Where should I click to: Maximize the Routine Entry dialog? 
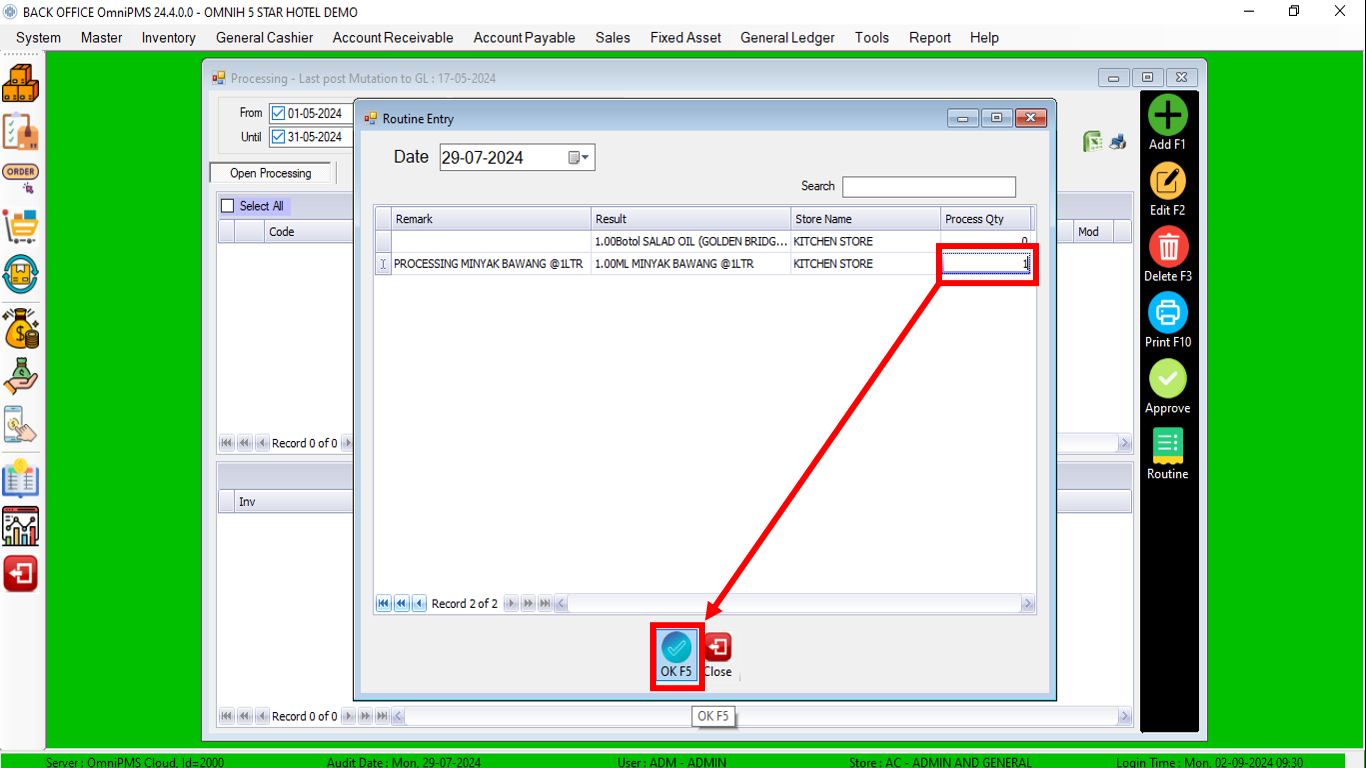(x=996, y=118)
